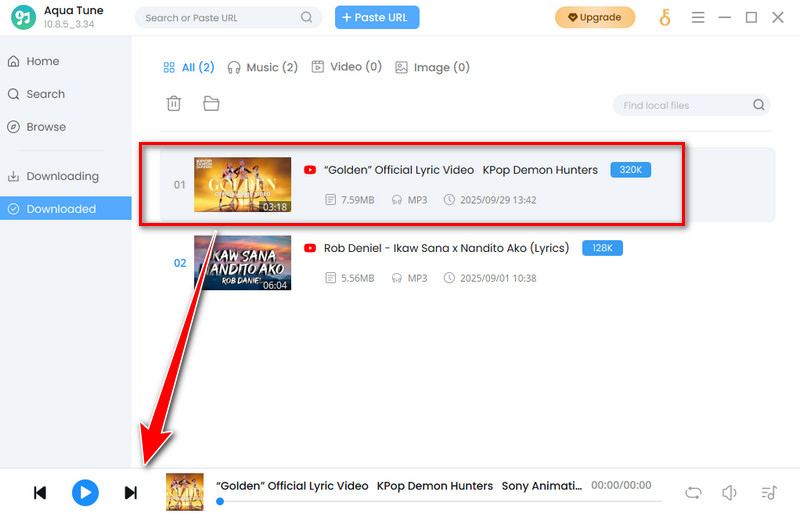Click the version number 10.8.5_3.34
800x514 pixels.
(x=69, y=24)
